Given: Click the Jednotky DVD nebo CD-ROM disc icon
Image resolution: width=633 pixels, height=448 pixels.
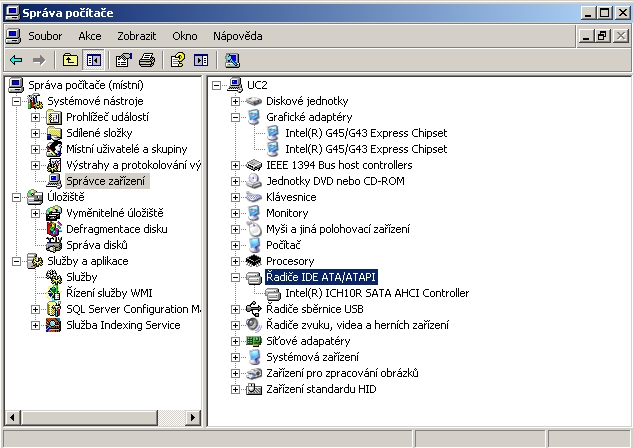Looking at the screenshot, I should click(254, 181).
